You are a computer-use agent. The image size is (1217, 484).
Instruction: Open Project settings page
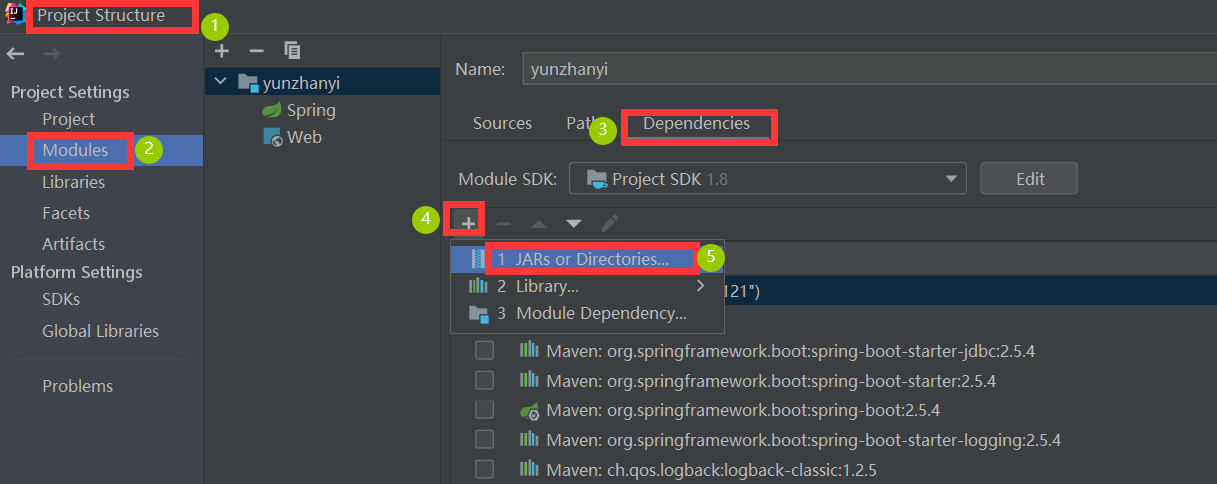68,119
